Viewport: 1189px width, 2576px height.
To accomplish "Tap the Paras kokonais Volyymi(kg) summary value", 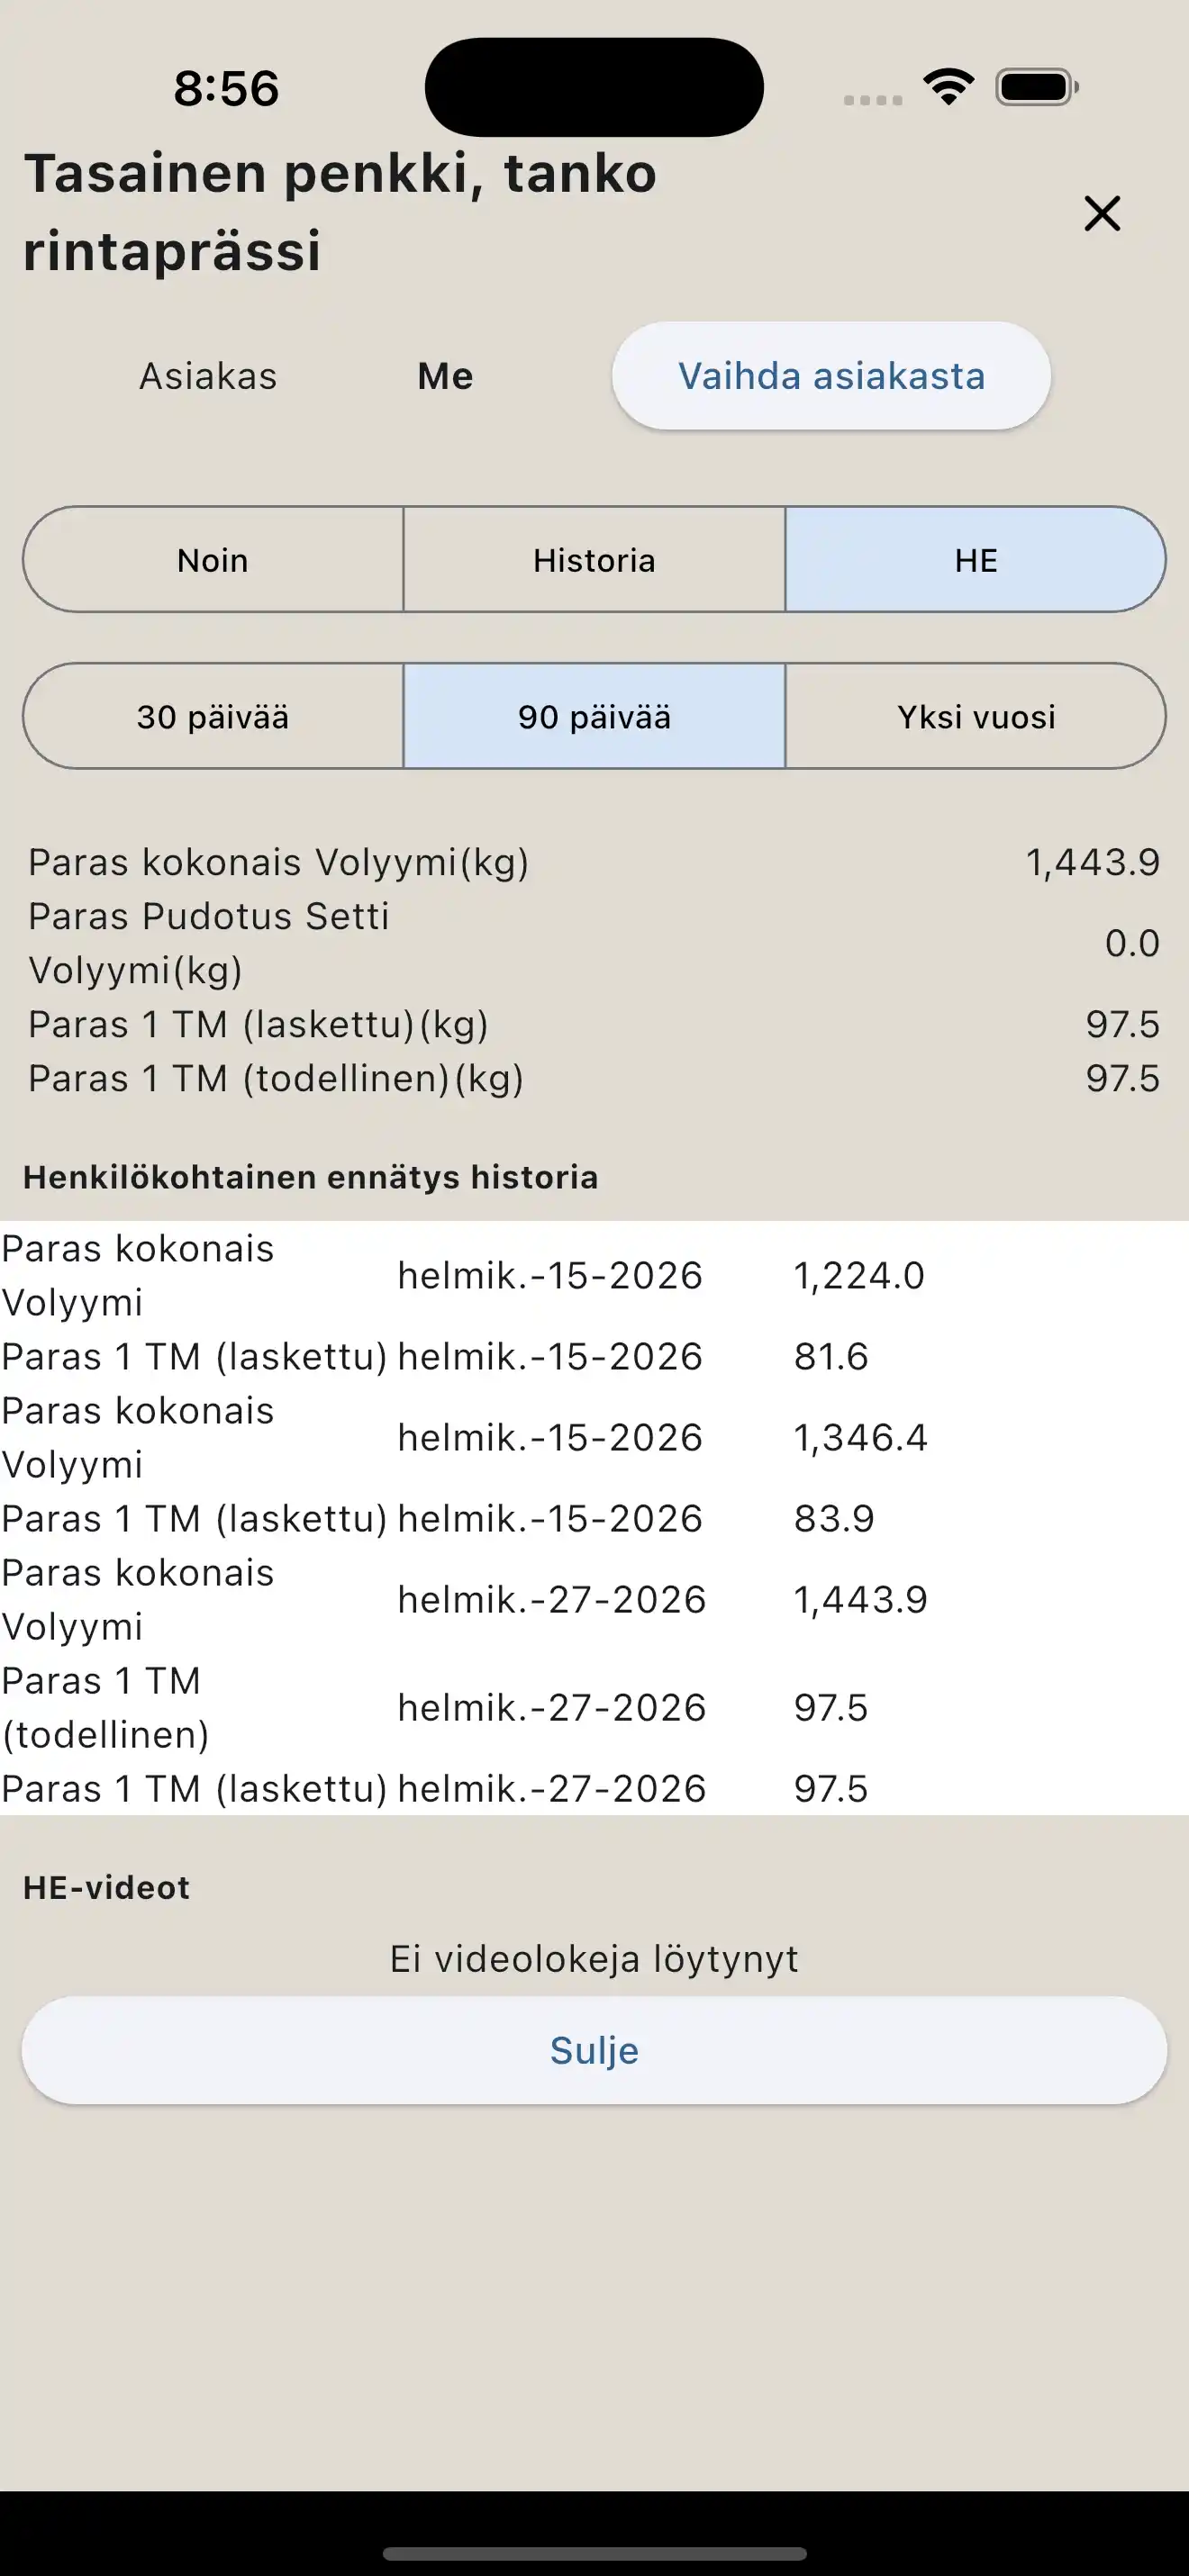I will coord(1092,862).
